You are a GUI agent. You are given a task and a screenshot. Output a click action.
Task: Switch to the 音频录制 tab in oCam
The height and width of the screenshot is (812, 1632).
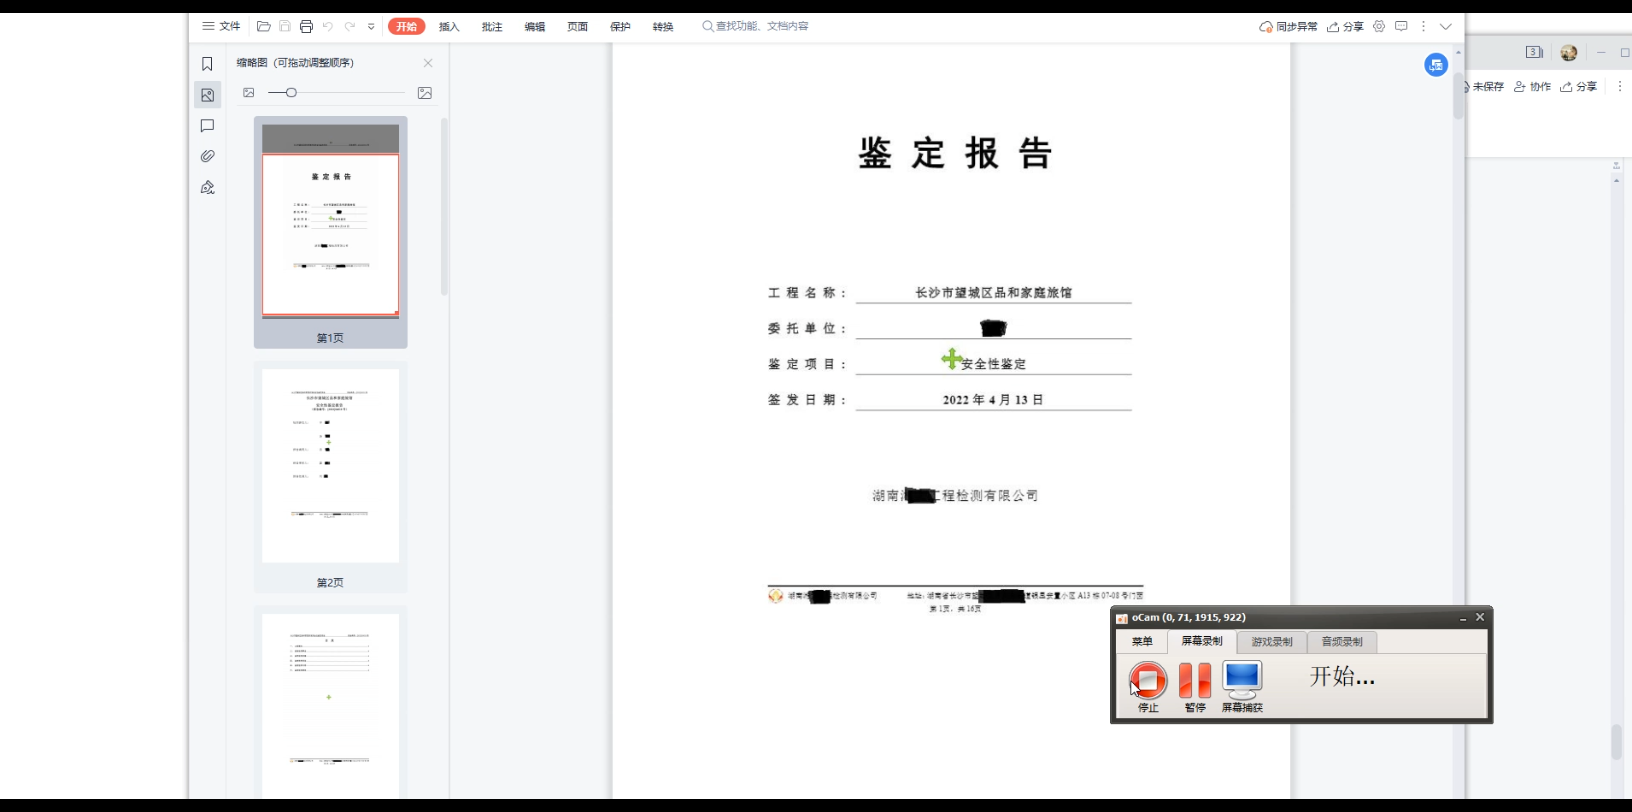coord(1342,642)
